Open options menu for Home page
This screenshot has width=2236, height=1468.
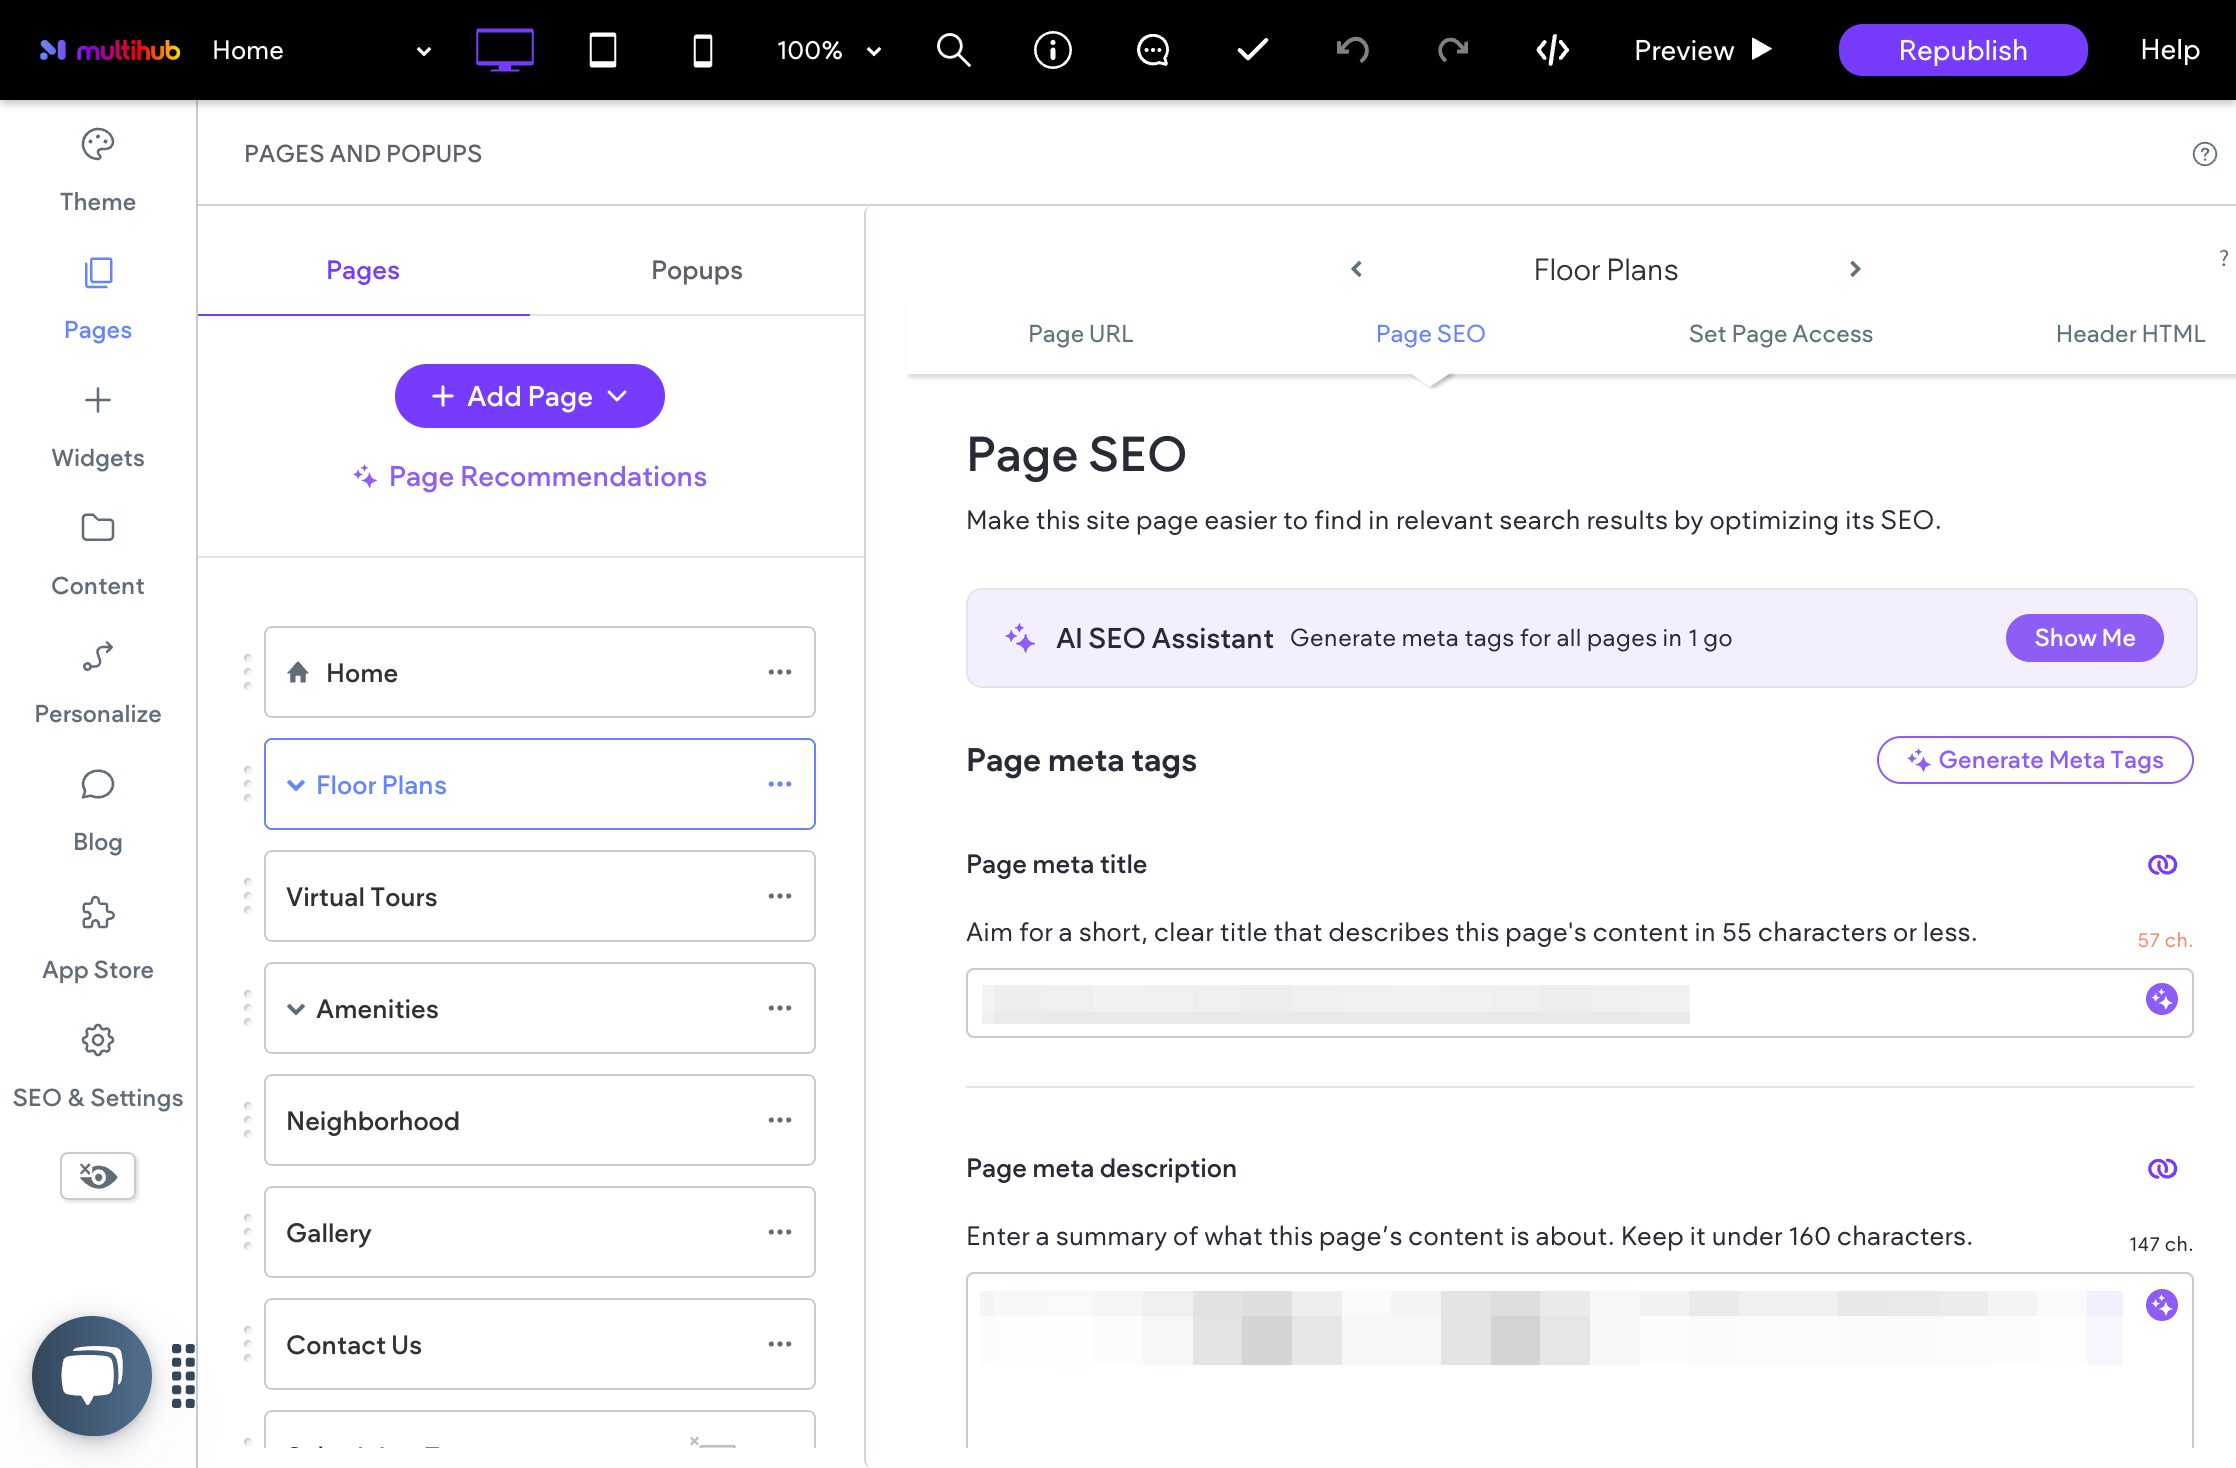tap(780, 673)
